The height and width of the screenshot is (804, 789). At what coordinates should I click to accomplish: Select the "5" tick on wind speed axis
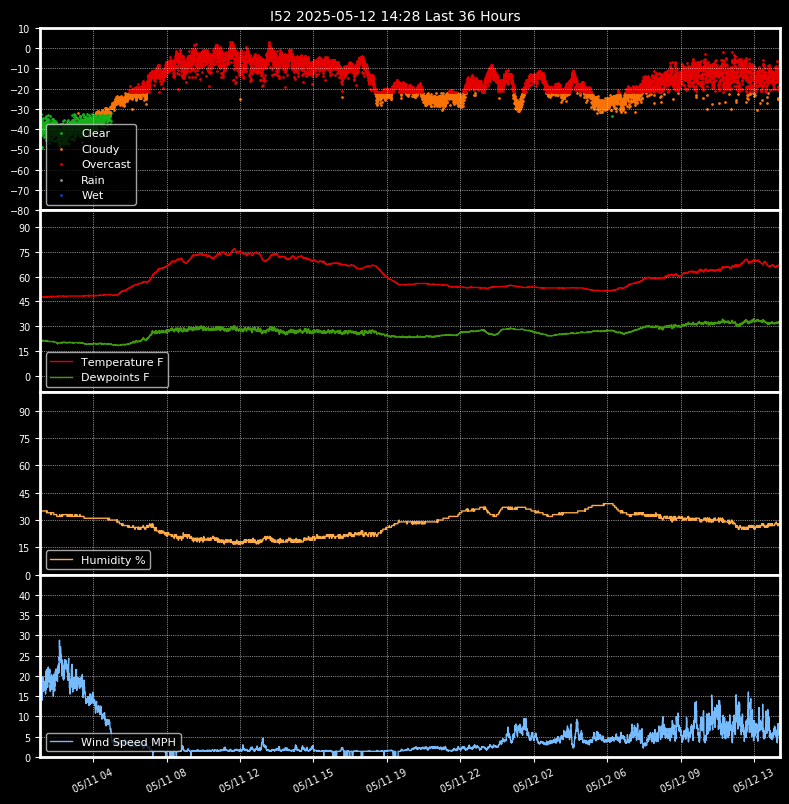[28, 738]
